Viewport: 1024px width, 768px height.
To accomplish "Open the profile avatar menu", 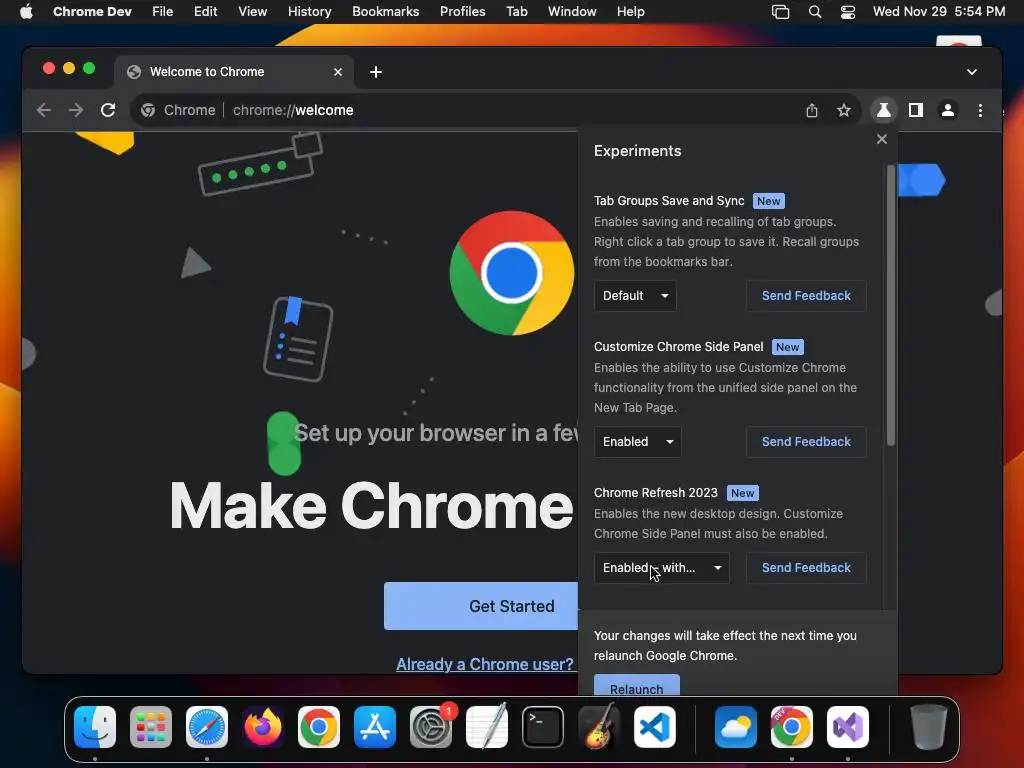I will [948, 110].
